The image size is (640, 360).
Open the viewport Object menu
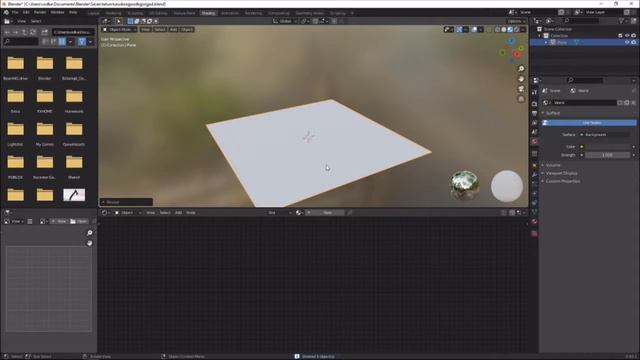pyautogui.click(x=187, y=29)
